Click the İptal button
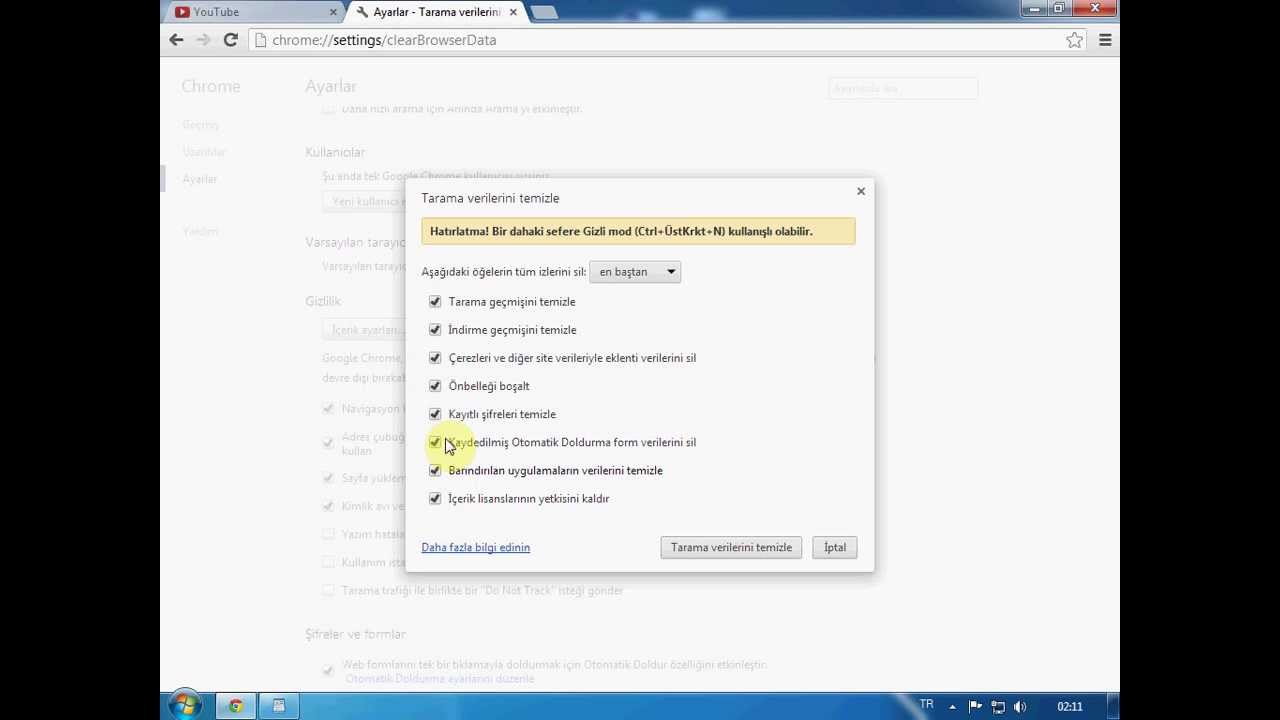Screen dimensions: 1280x720 (x=835, y=547)
